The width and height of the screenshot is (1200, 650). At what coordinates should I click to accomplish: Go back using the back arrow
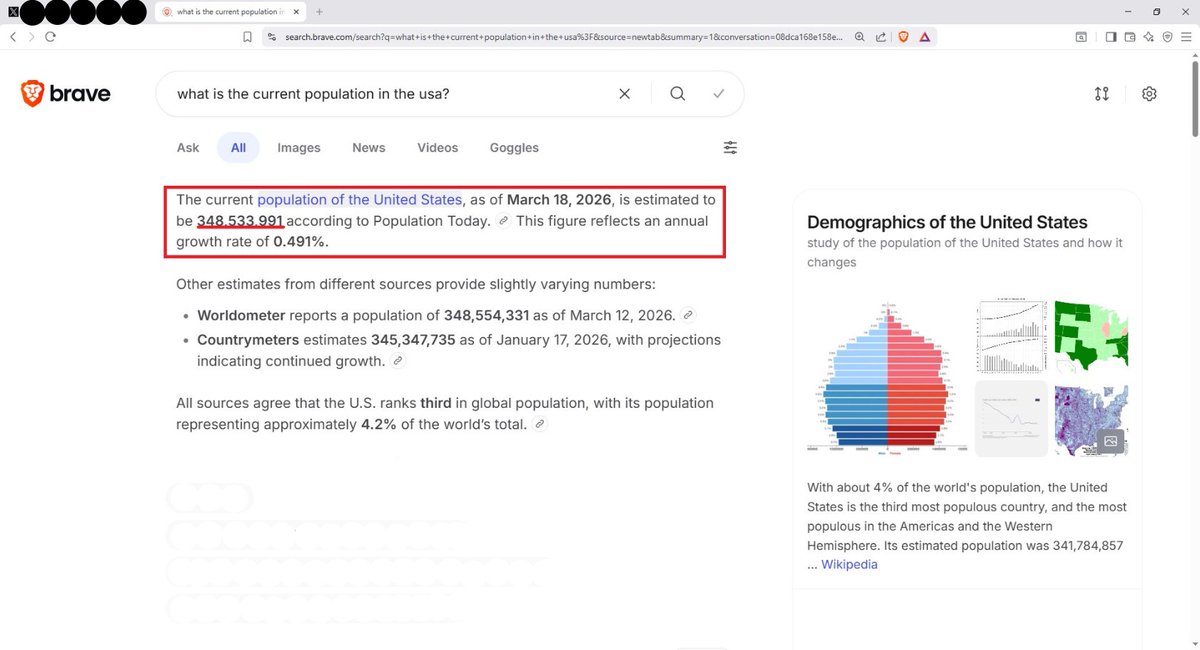pyautogui.click(x=13, y=36)
